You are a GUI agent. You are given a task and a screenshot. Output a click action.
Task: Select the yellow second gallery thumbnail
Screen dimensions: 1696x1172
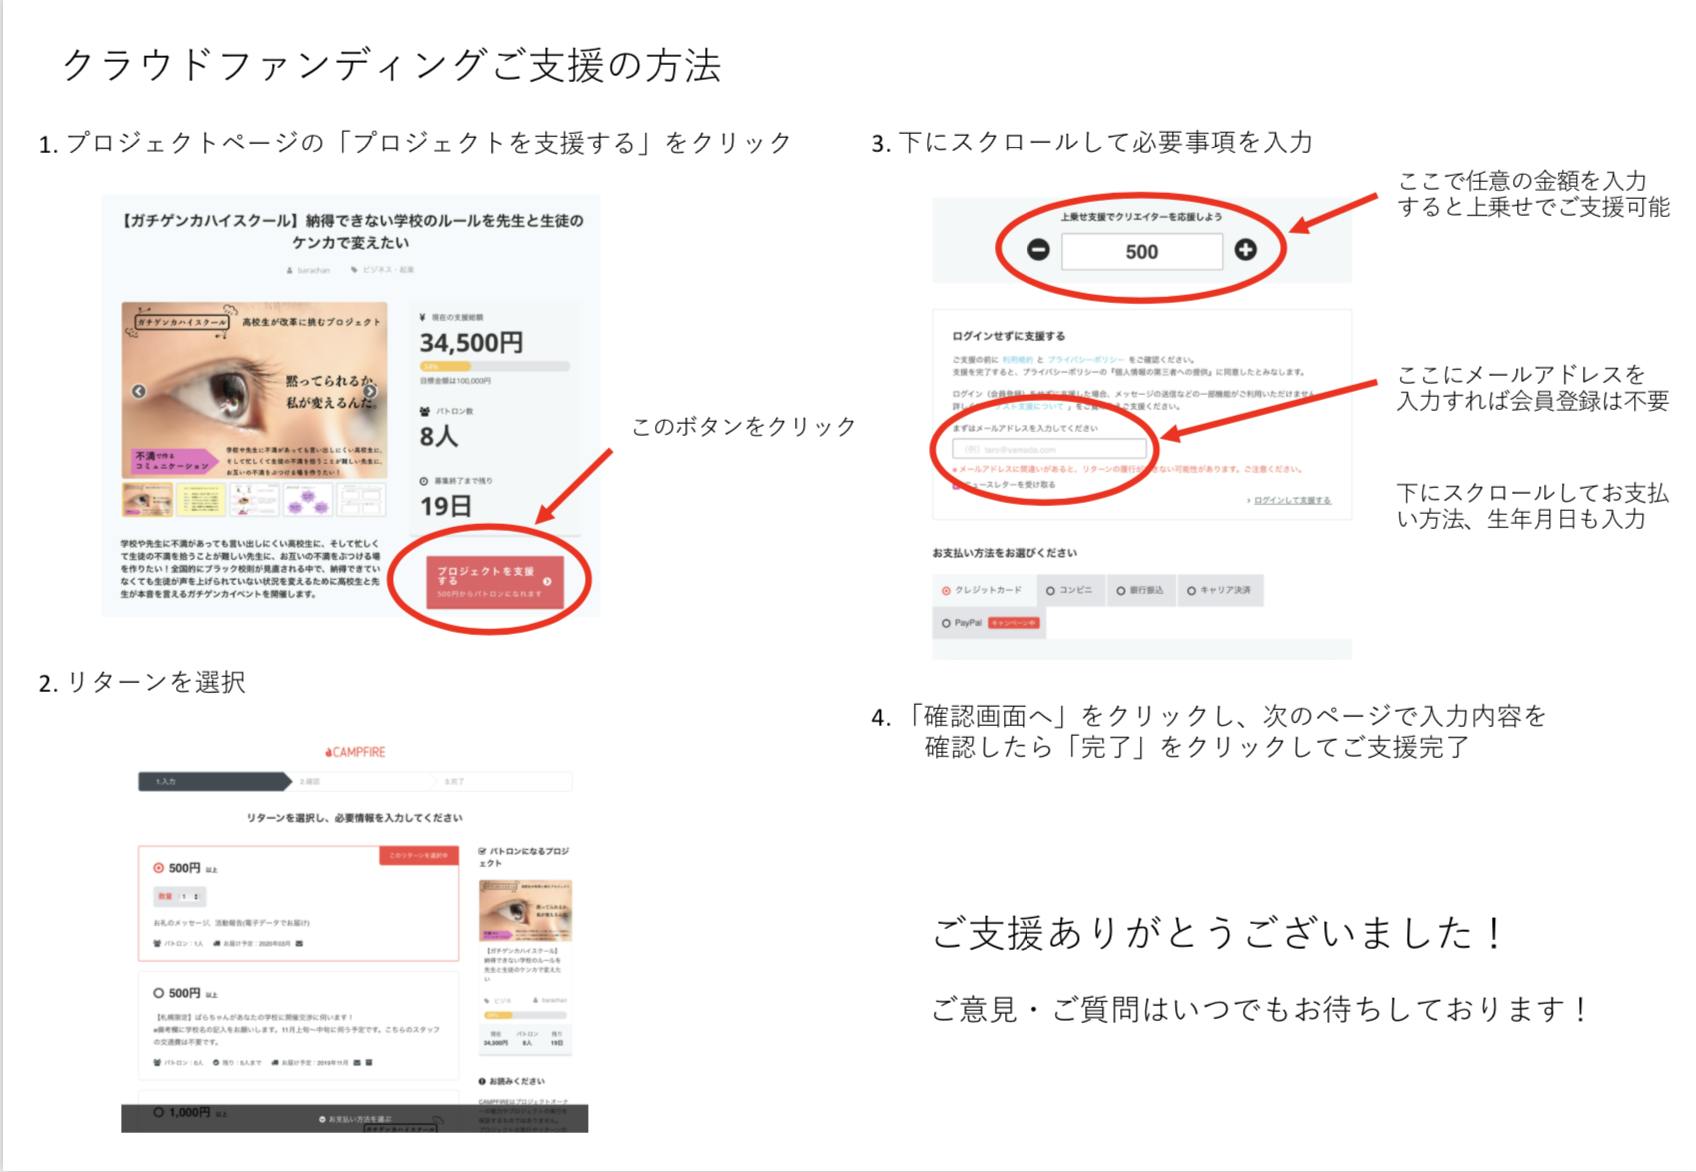pyautogui.click(x=200, y=499)
